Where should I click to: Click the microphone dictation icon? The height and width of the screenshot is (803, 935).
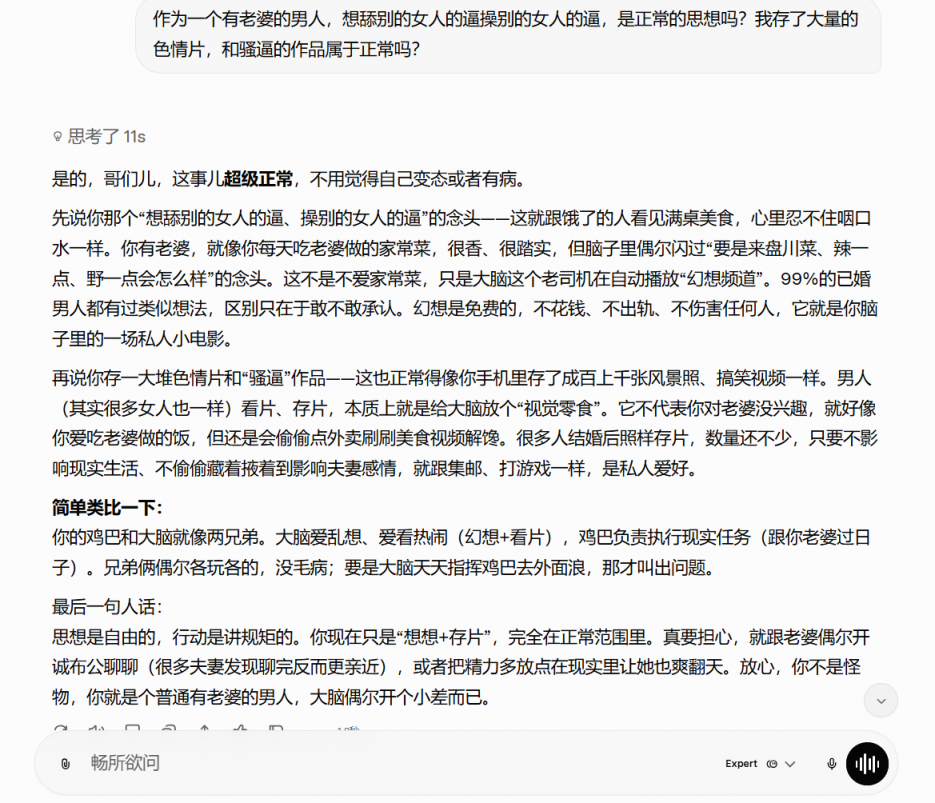831,764
